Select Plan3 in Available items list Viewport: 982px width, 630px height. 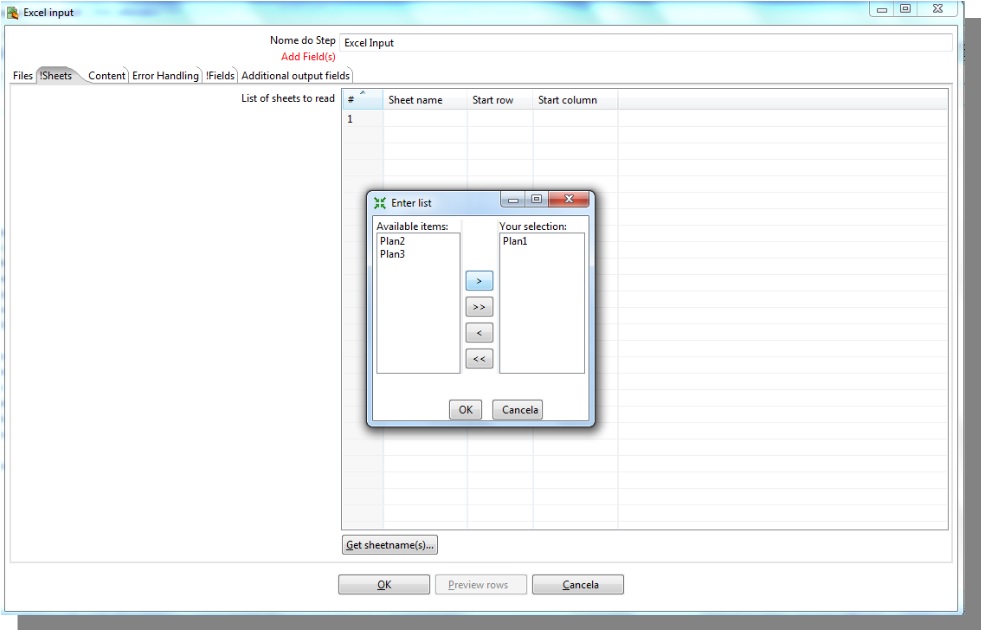392,254
